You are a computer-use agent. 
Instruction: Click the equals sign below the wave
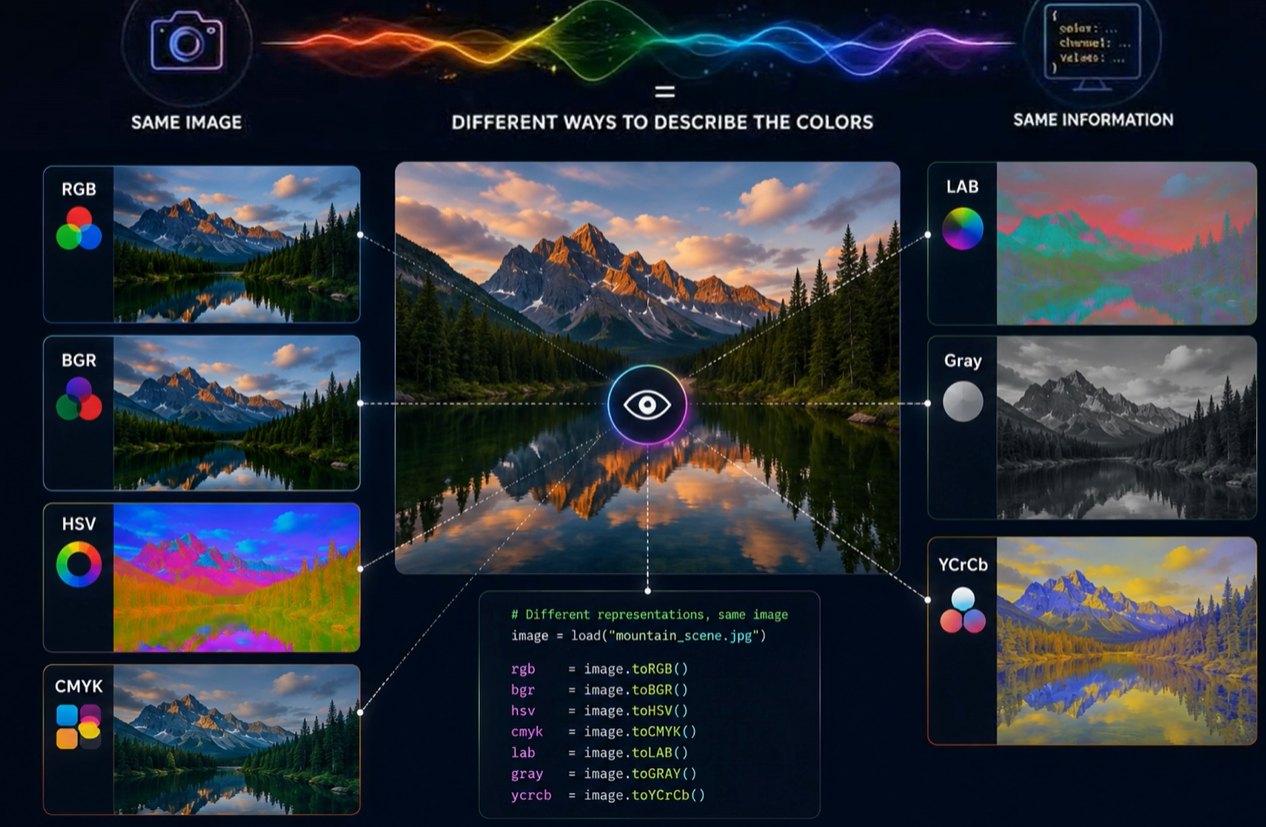pyautogui.click(x=664, y=93)
